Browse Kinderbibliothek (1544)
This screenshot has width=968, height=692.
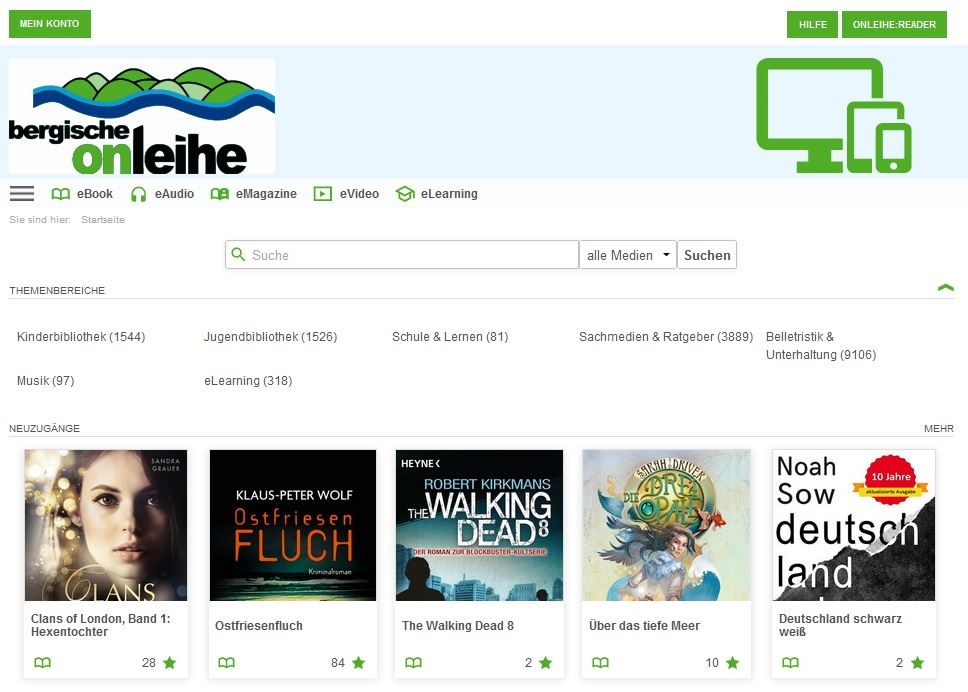[x=81, y=337]
